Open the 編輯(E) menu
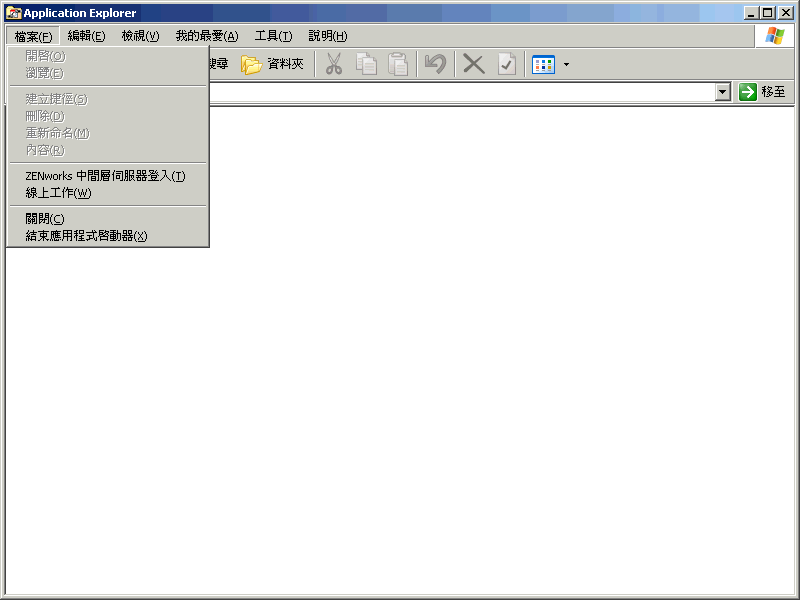 (87, 36)
